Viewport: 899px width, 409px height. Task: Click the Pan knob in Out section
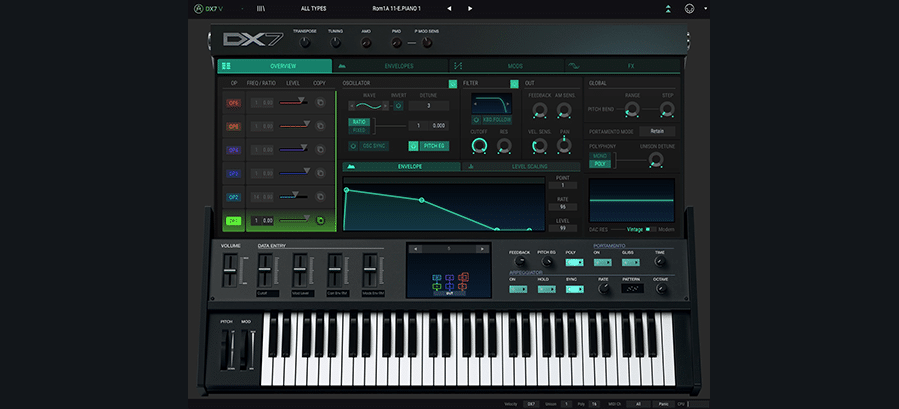564,146
